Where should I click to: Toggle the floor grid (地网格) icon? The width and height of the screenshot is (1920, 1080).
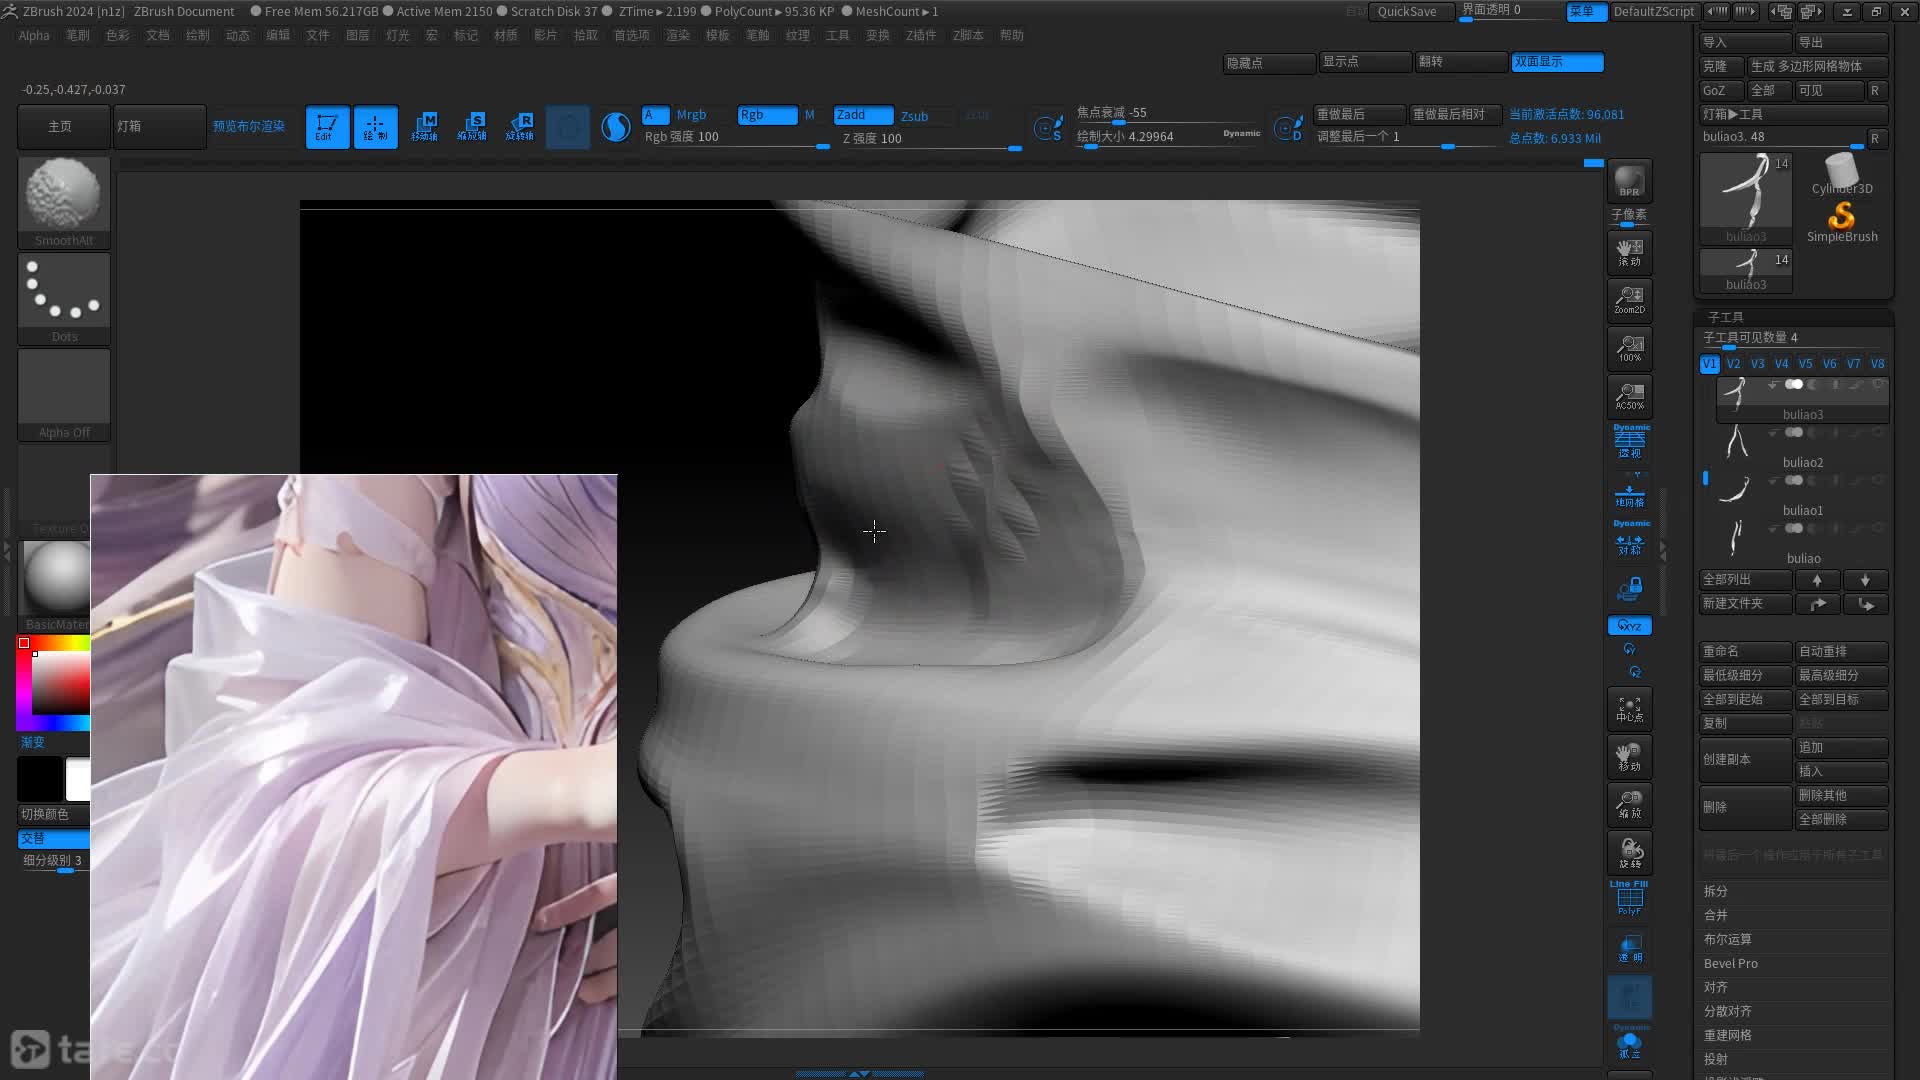(x=1630, y=495)
